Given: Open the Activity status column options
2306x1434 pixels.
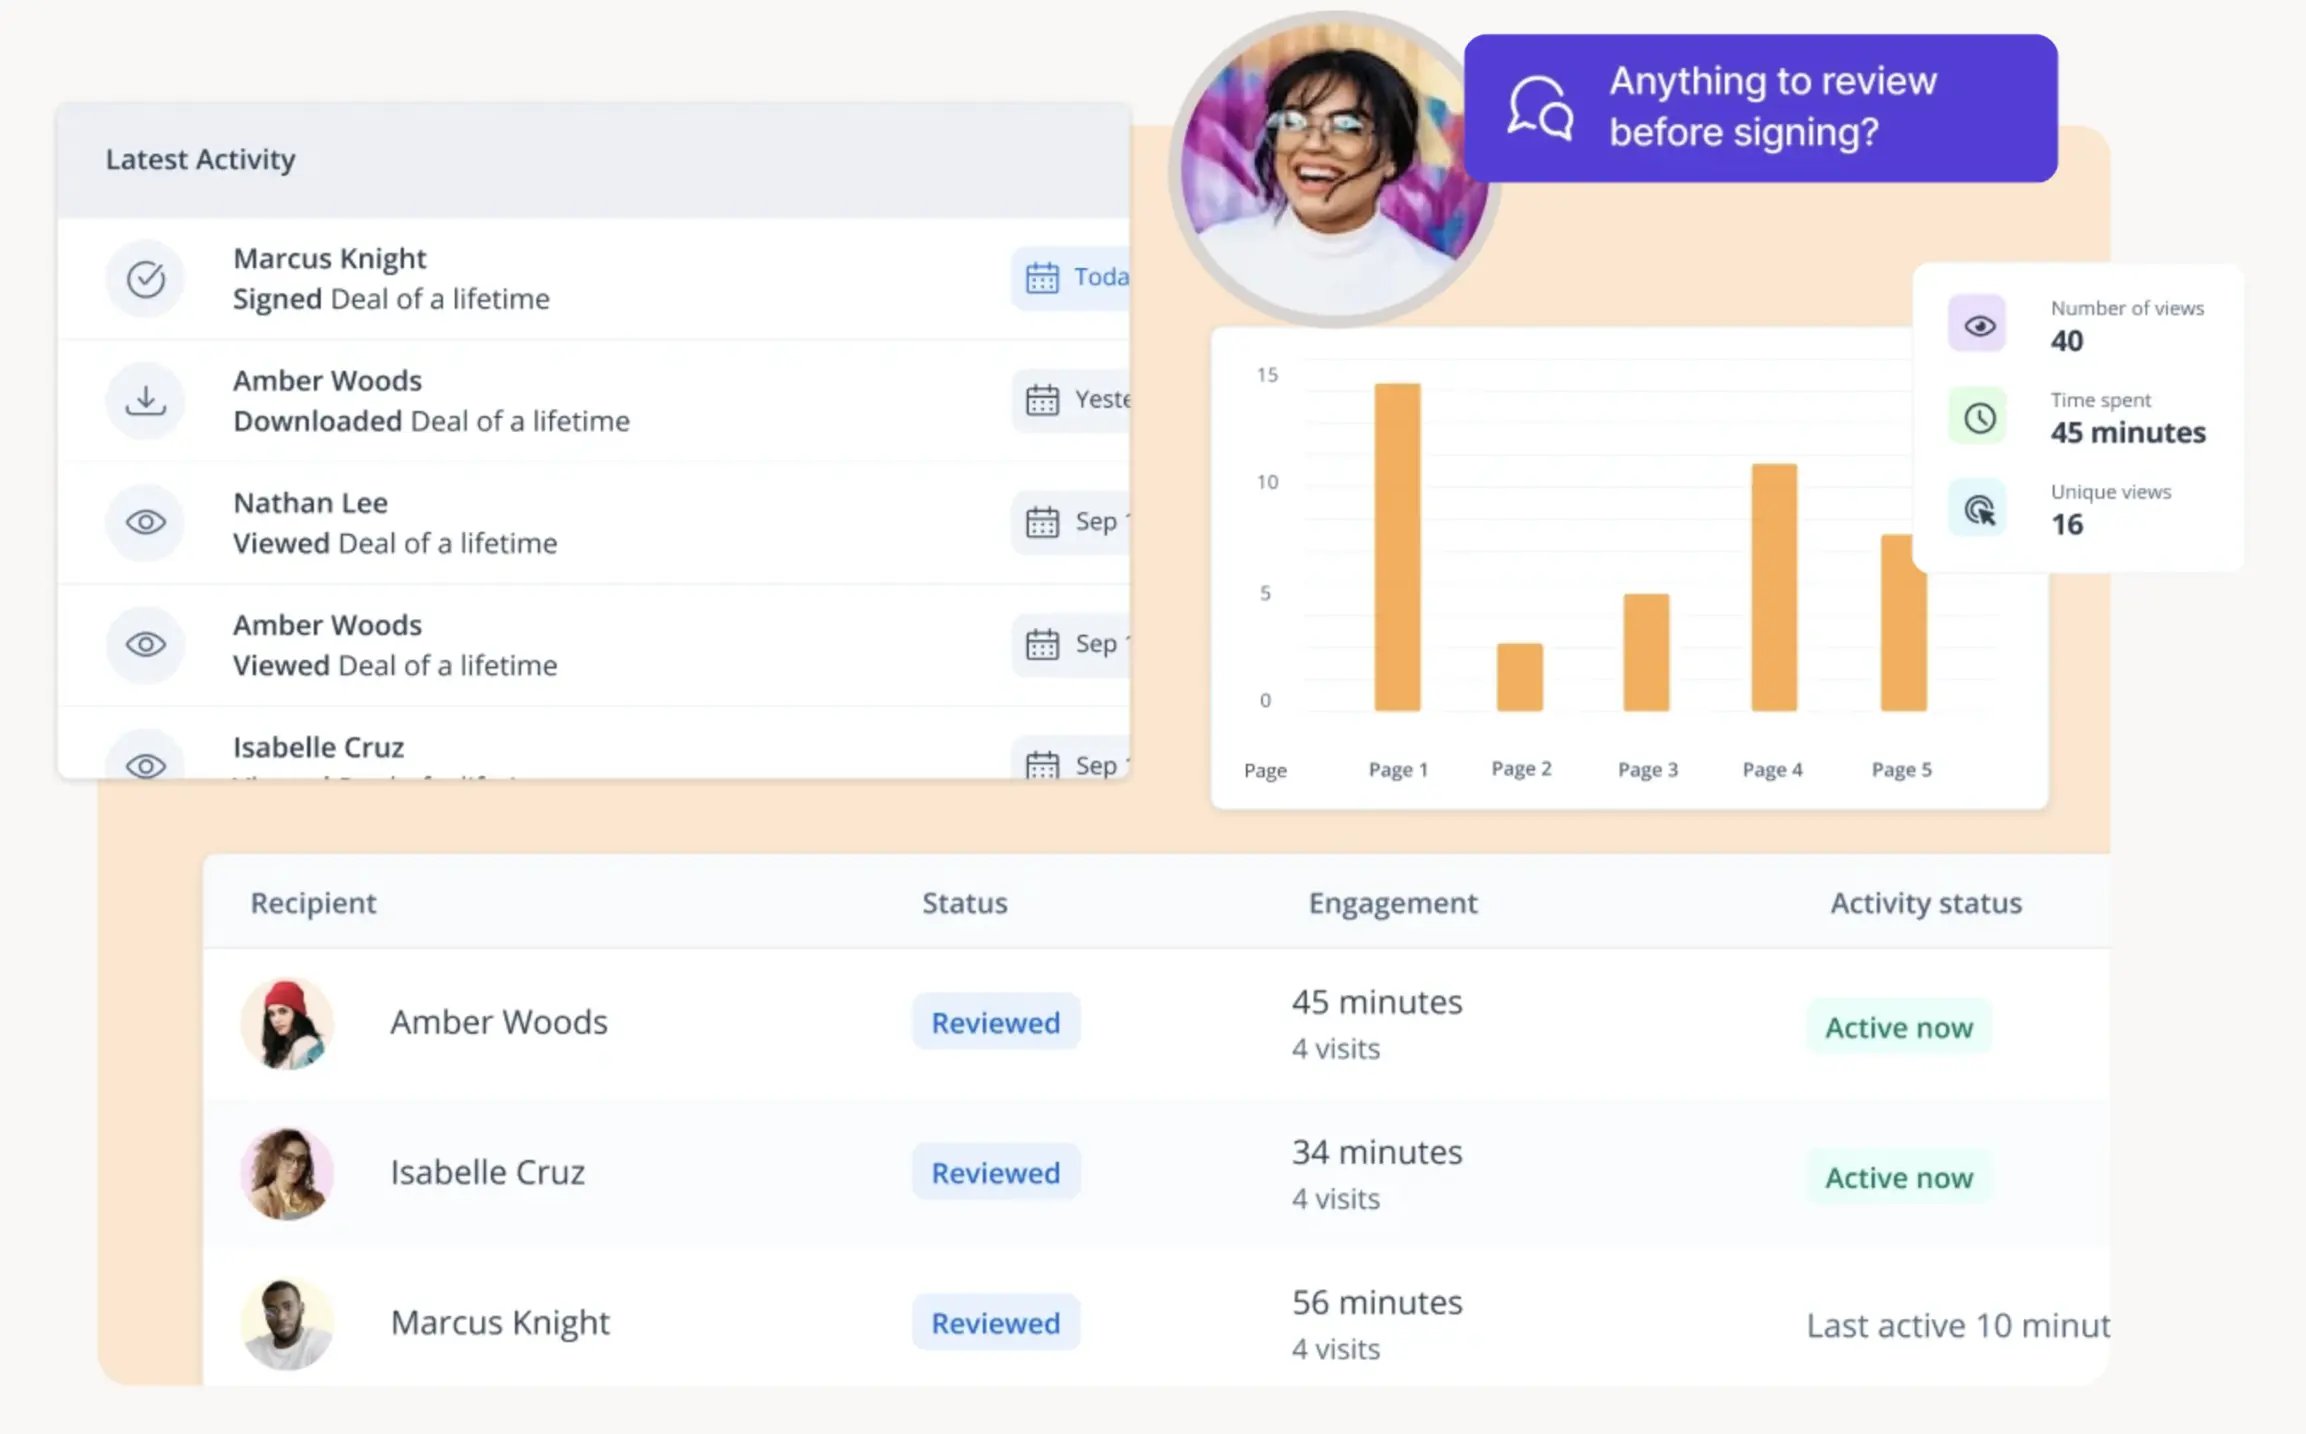Looking at the screenshot, I should 1925,902.
